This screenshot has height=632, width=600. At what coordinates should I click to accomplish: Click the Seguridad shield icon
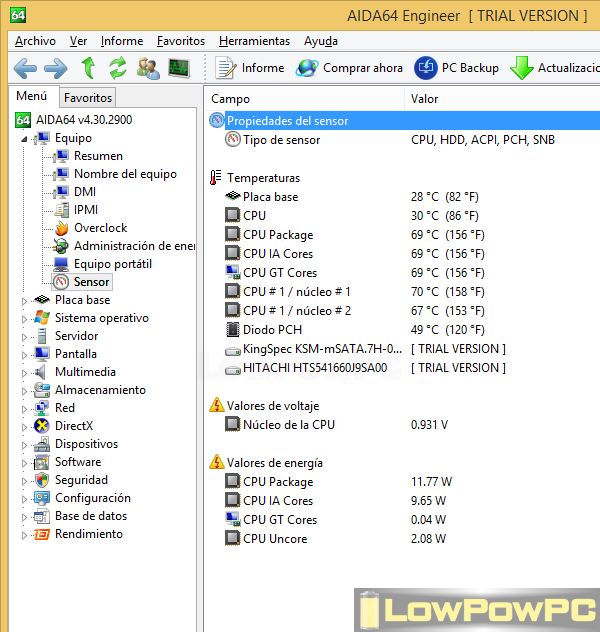[42, 480]
